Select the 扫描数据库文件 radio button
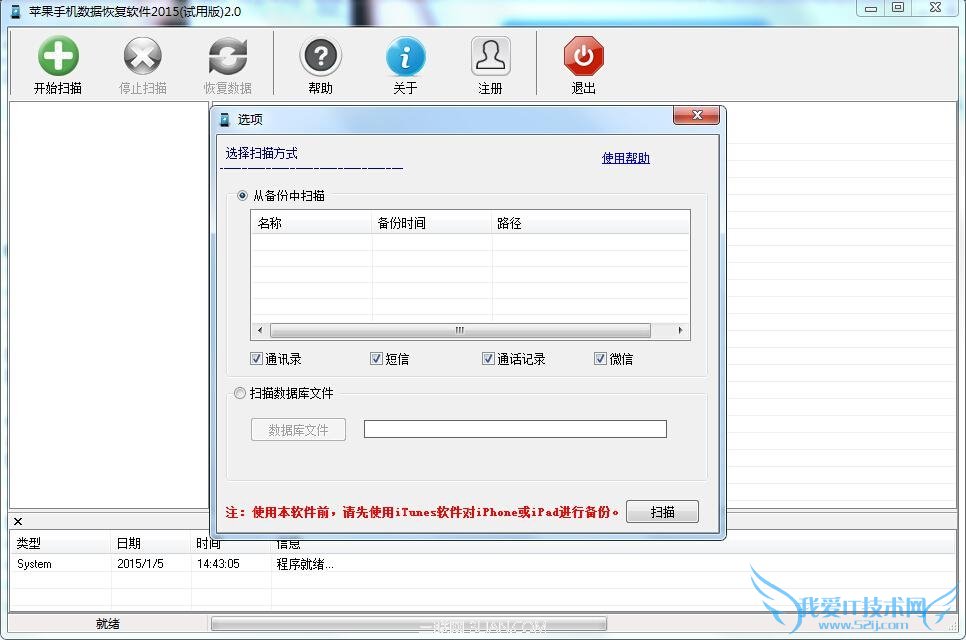 point(240,393)
